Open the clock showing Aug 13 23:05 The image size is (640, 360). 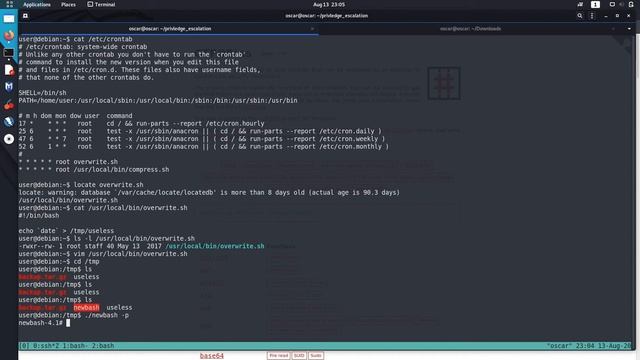click(x=329, y=4)
